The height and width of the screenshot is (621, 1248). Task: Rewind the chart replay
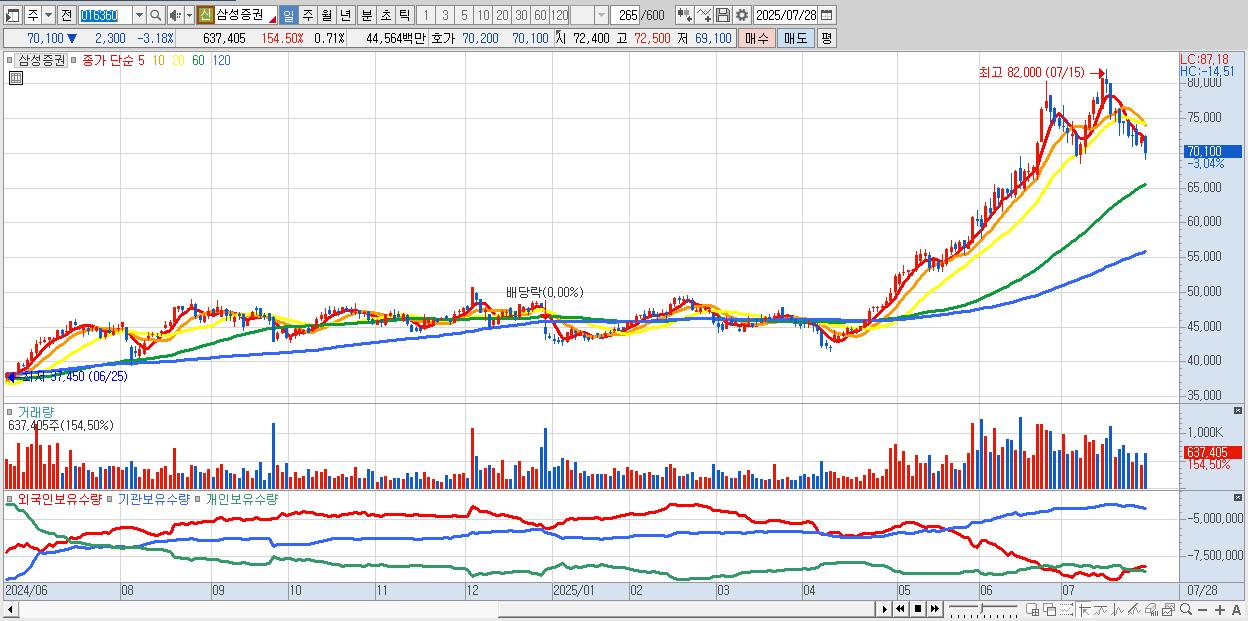click(900, 609)
